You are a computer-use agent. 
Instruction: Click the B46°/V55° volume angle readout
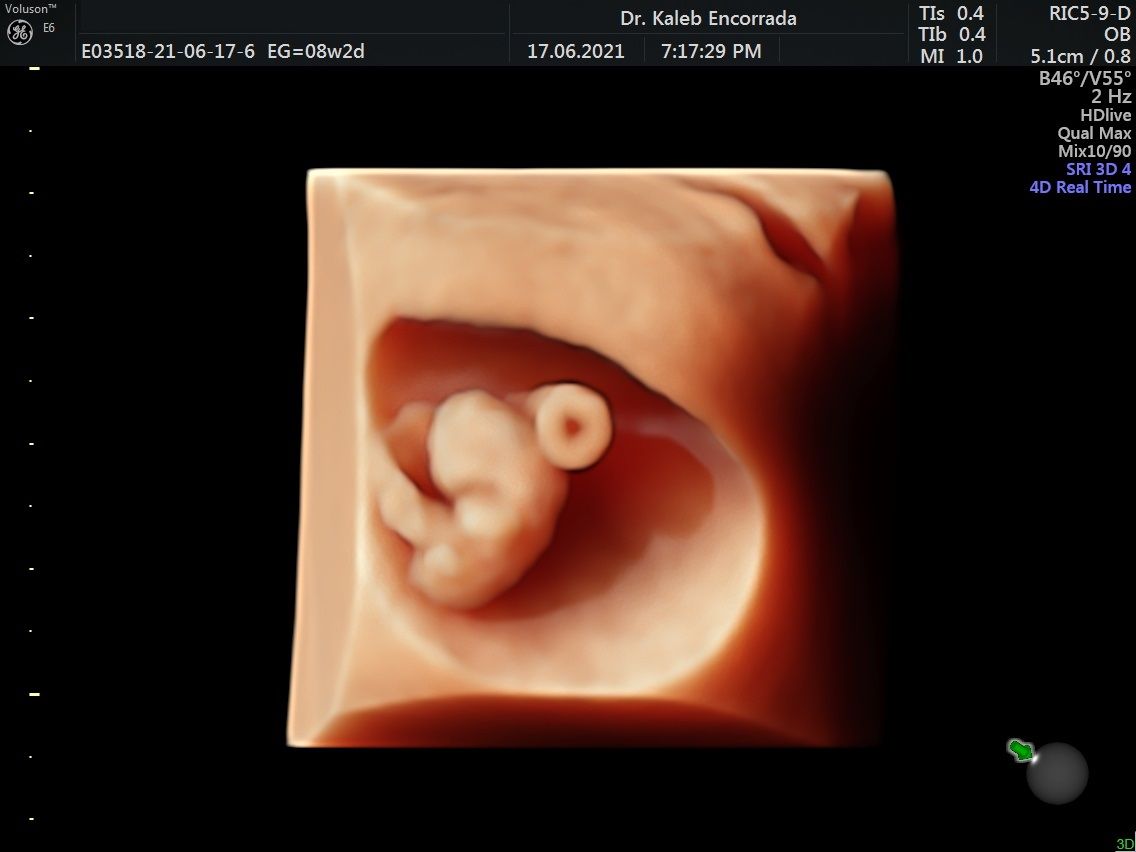pyautogui.click(x=1085, y=79)
